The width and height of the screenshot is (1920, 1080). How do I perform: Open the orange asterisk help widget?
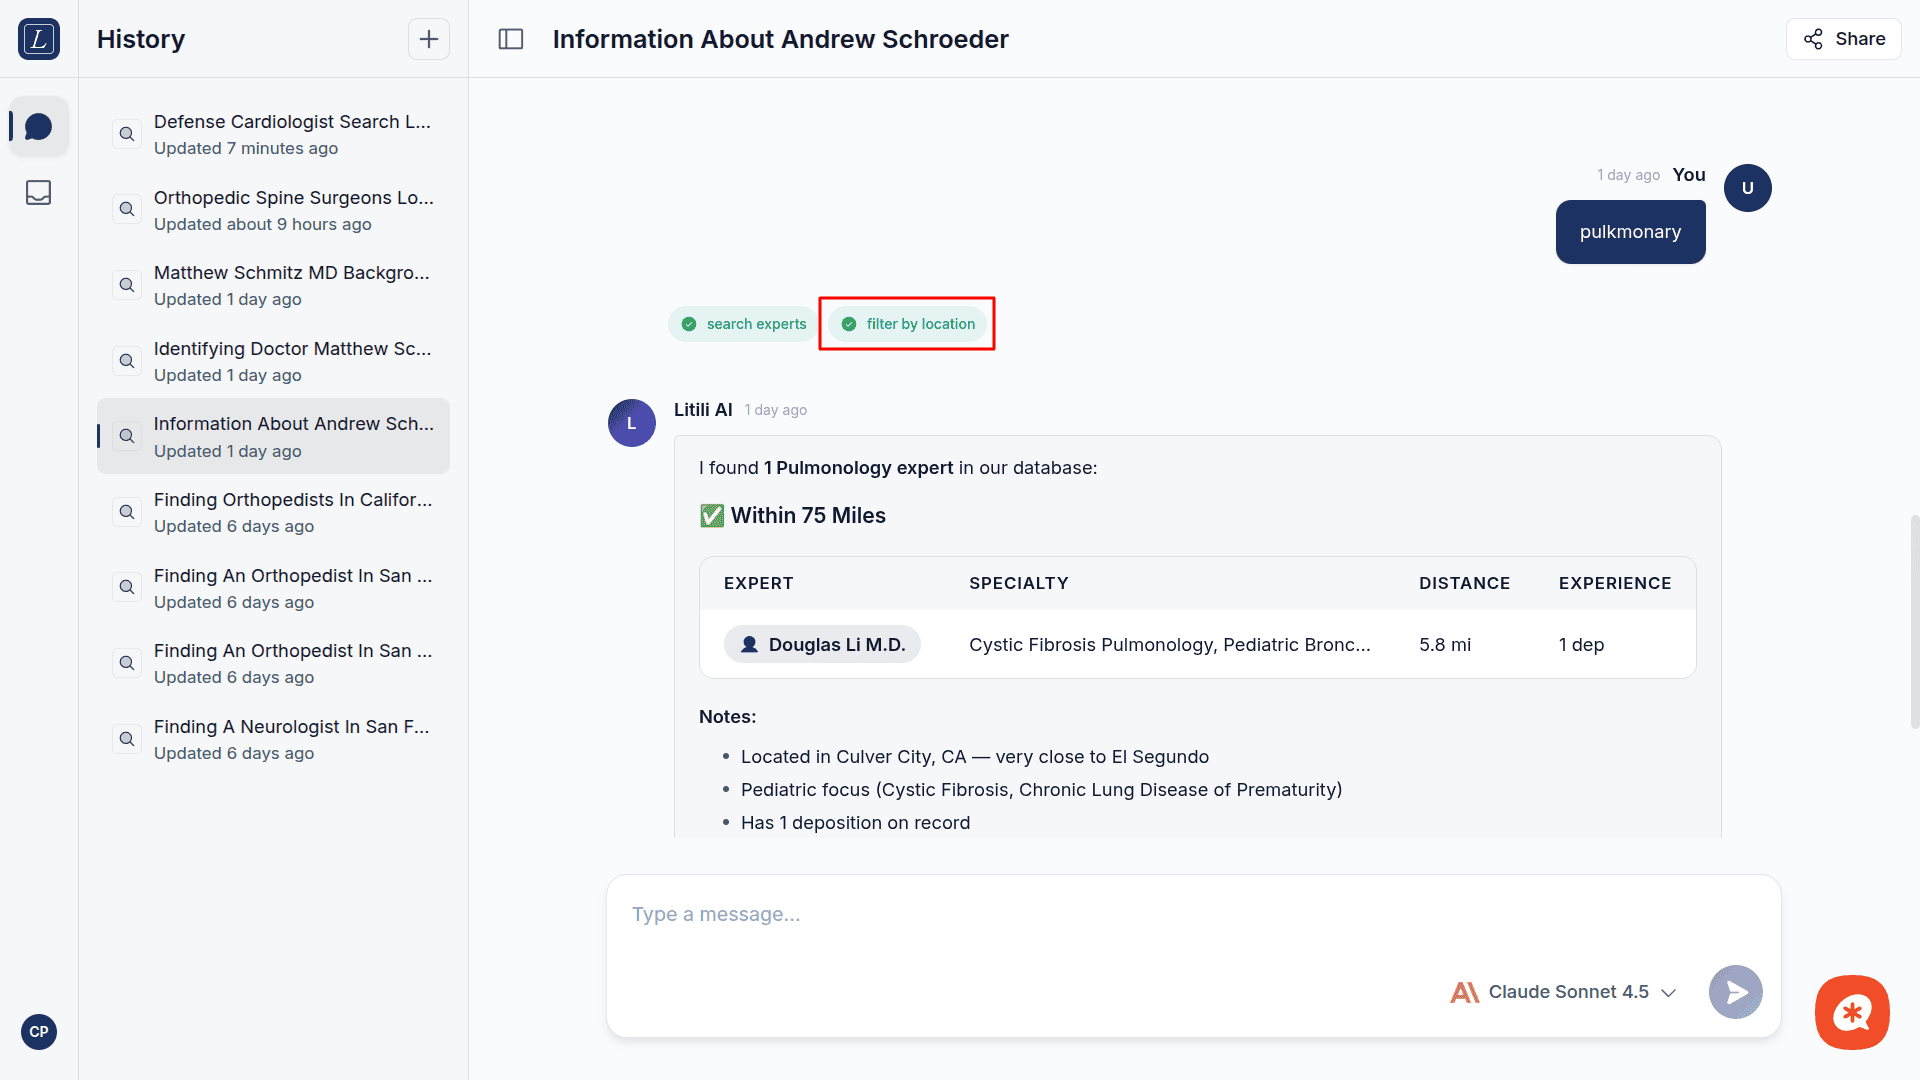pyautogui.click(x=1852, y=1012)
